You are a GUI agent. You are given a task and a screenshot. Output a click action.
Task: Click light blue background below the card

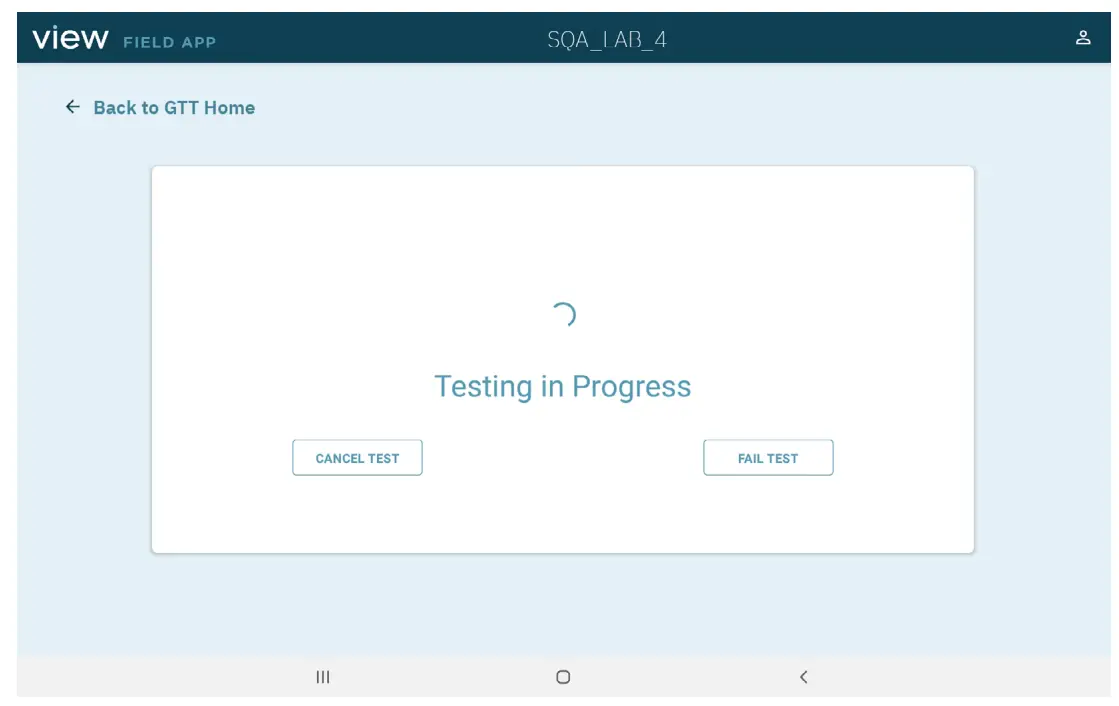coord(563,605)
